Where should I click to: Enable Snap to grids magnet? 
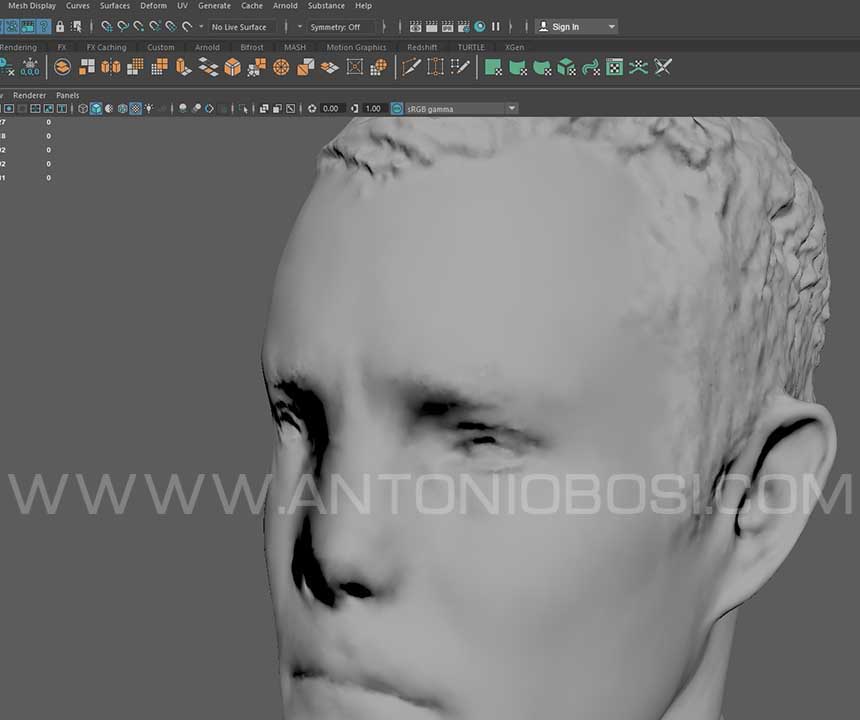pos(107,26)
